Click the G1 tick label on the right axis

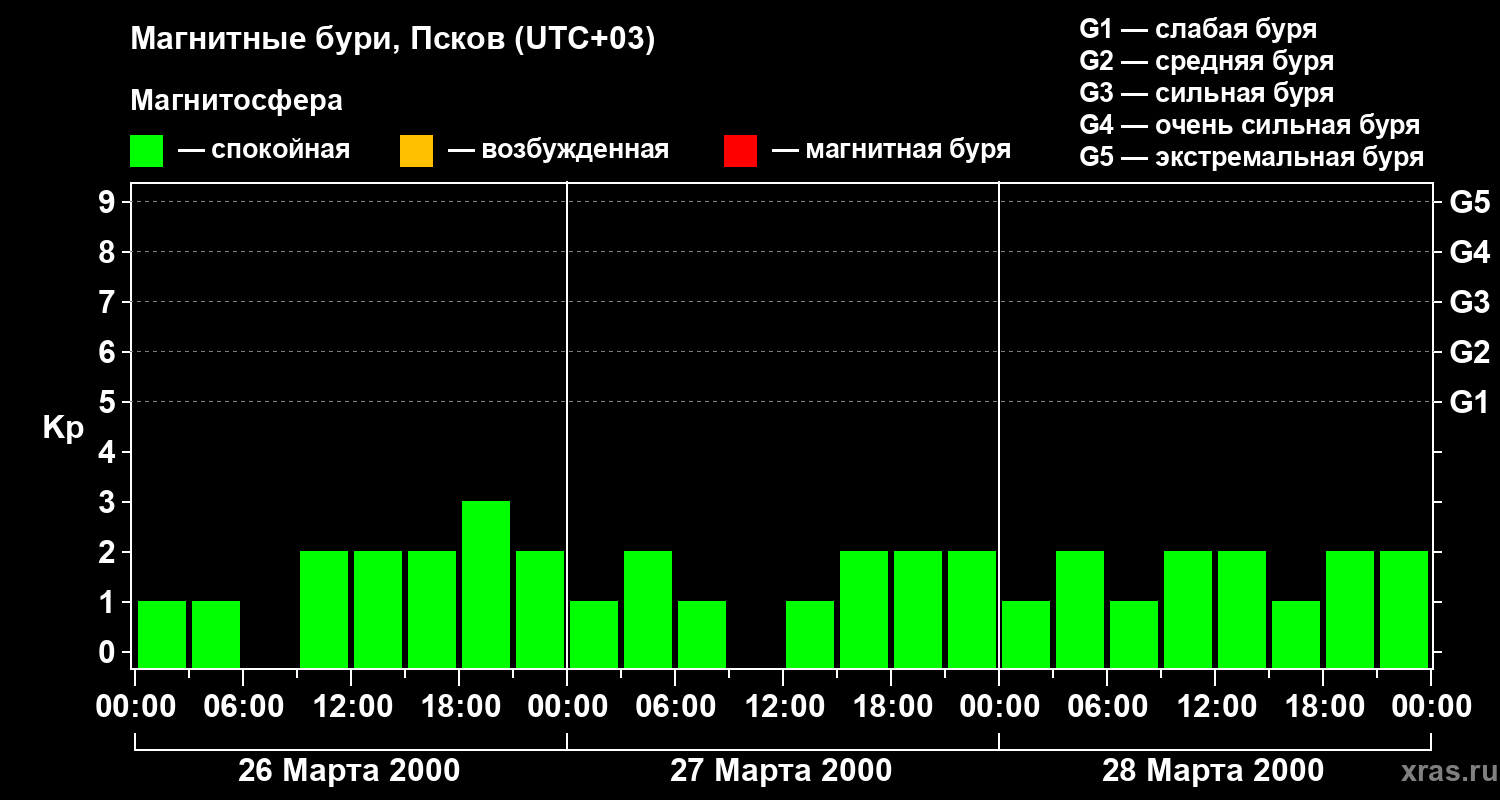[1470, 402]
